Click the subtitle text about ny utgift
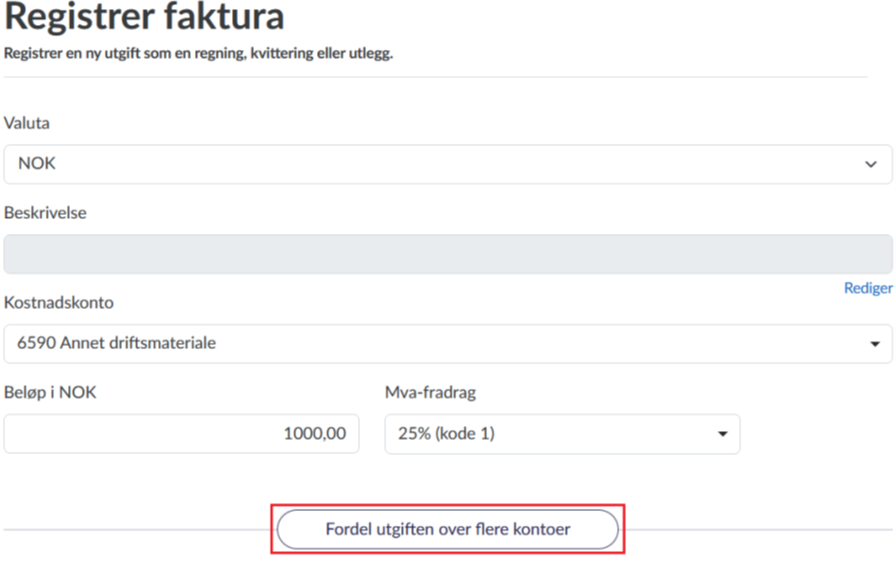Screen dimensions: 896x564 (x=199, y=53)
